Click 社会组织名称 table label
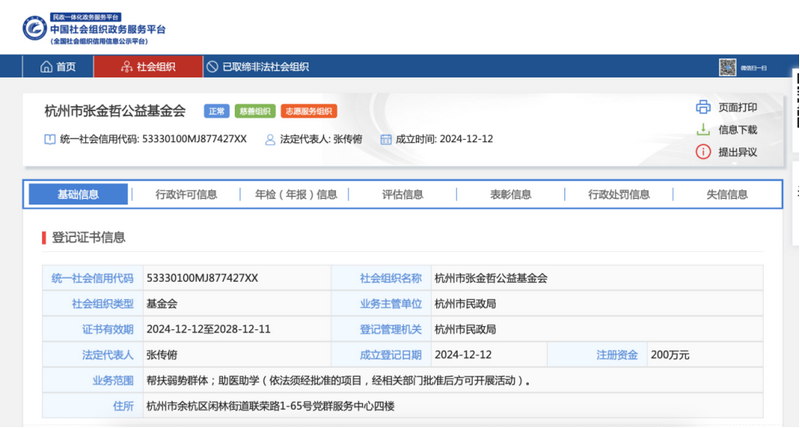The height and width of the screenshot is (428, 800). [391, 278]
